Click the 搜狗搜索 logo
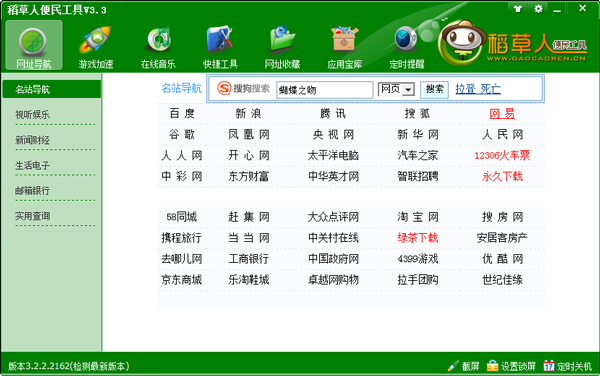Screen dimensions: 600x376 coord(243,88)
